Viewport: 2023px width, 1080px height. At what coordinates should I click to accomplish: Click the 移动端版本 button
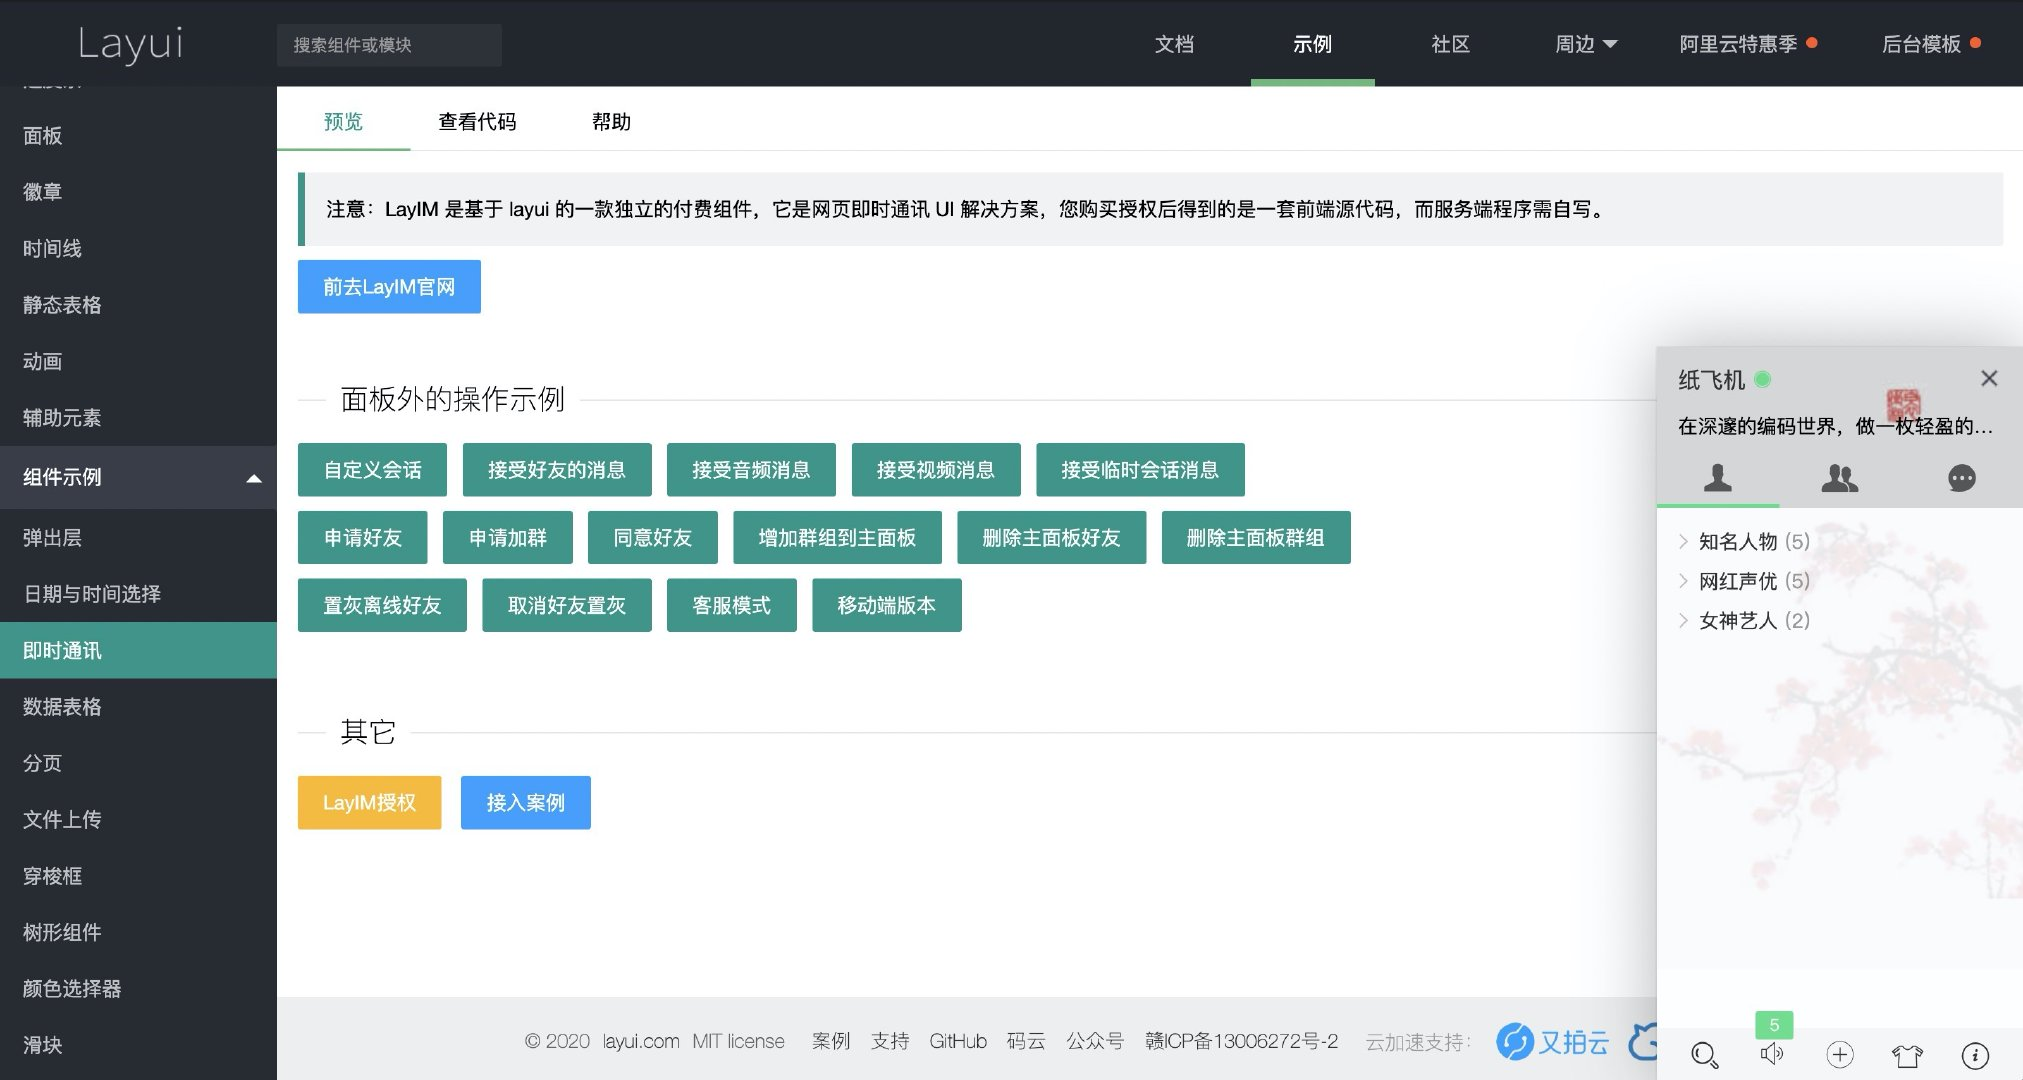pos(887,606)
